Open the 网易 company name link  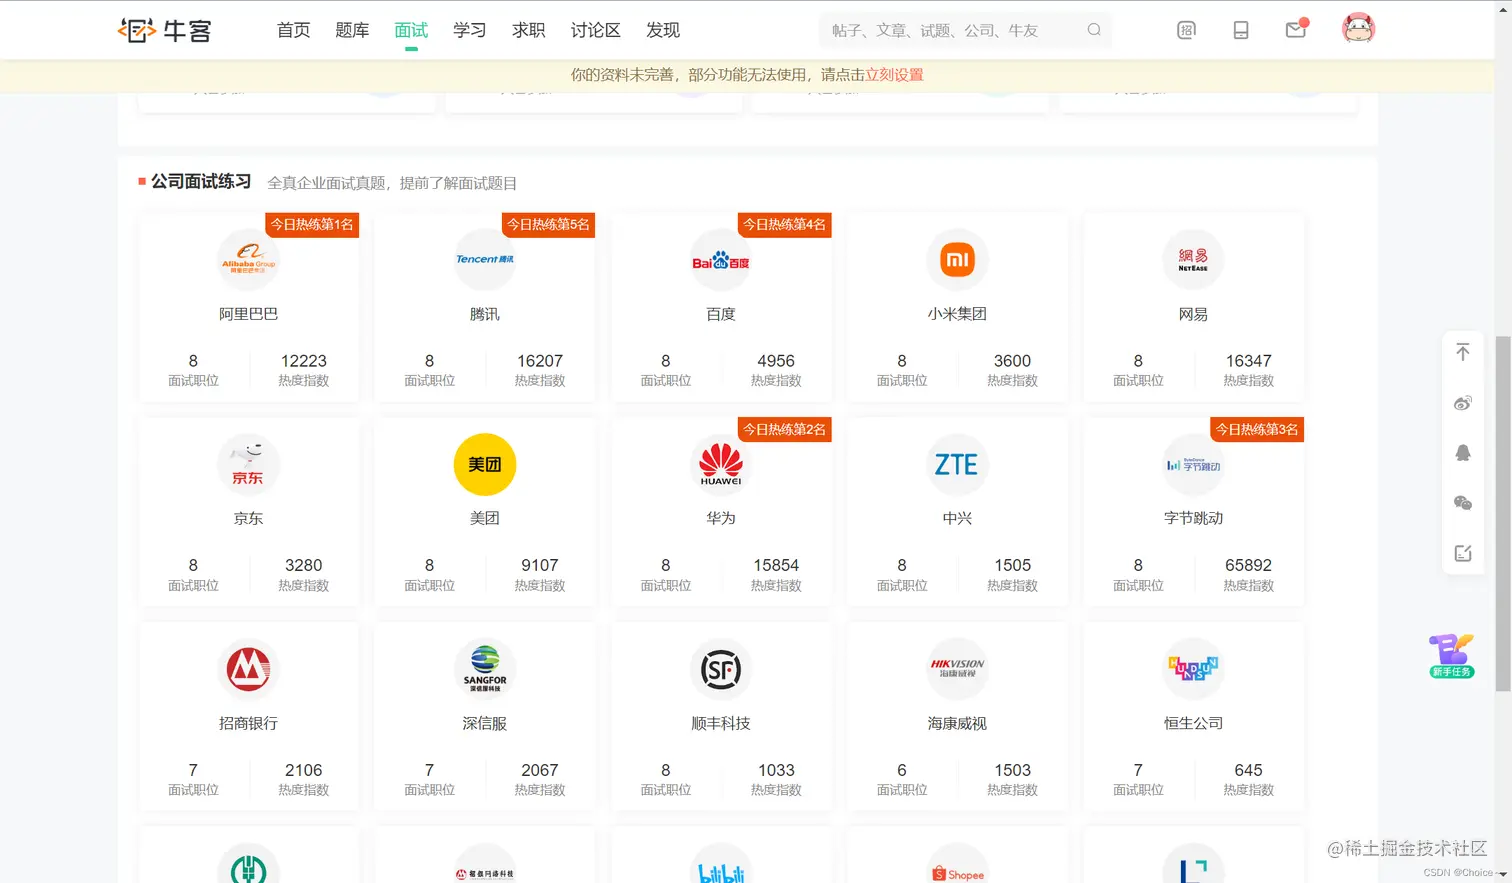1193,314
